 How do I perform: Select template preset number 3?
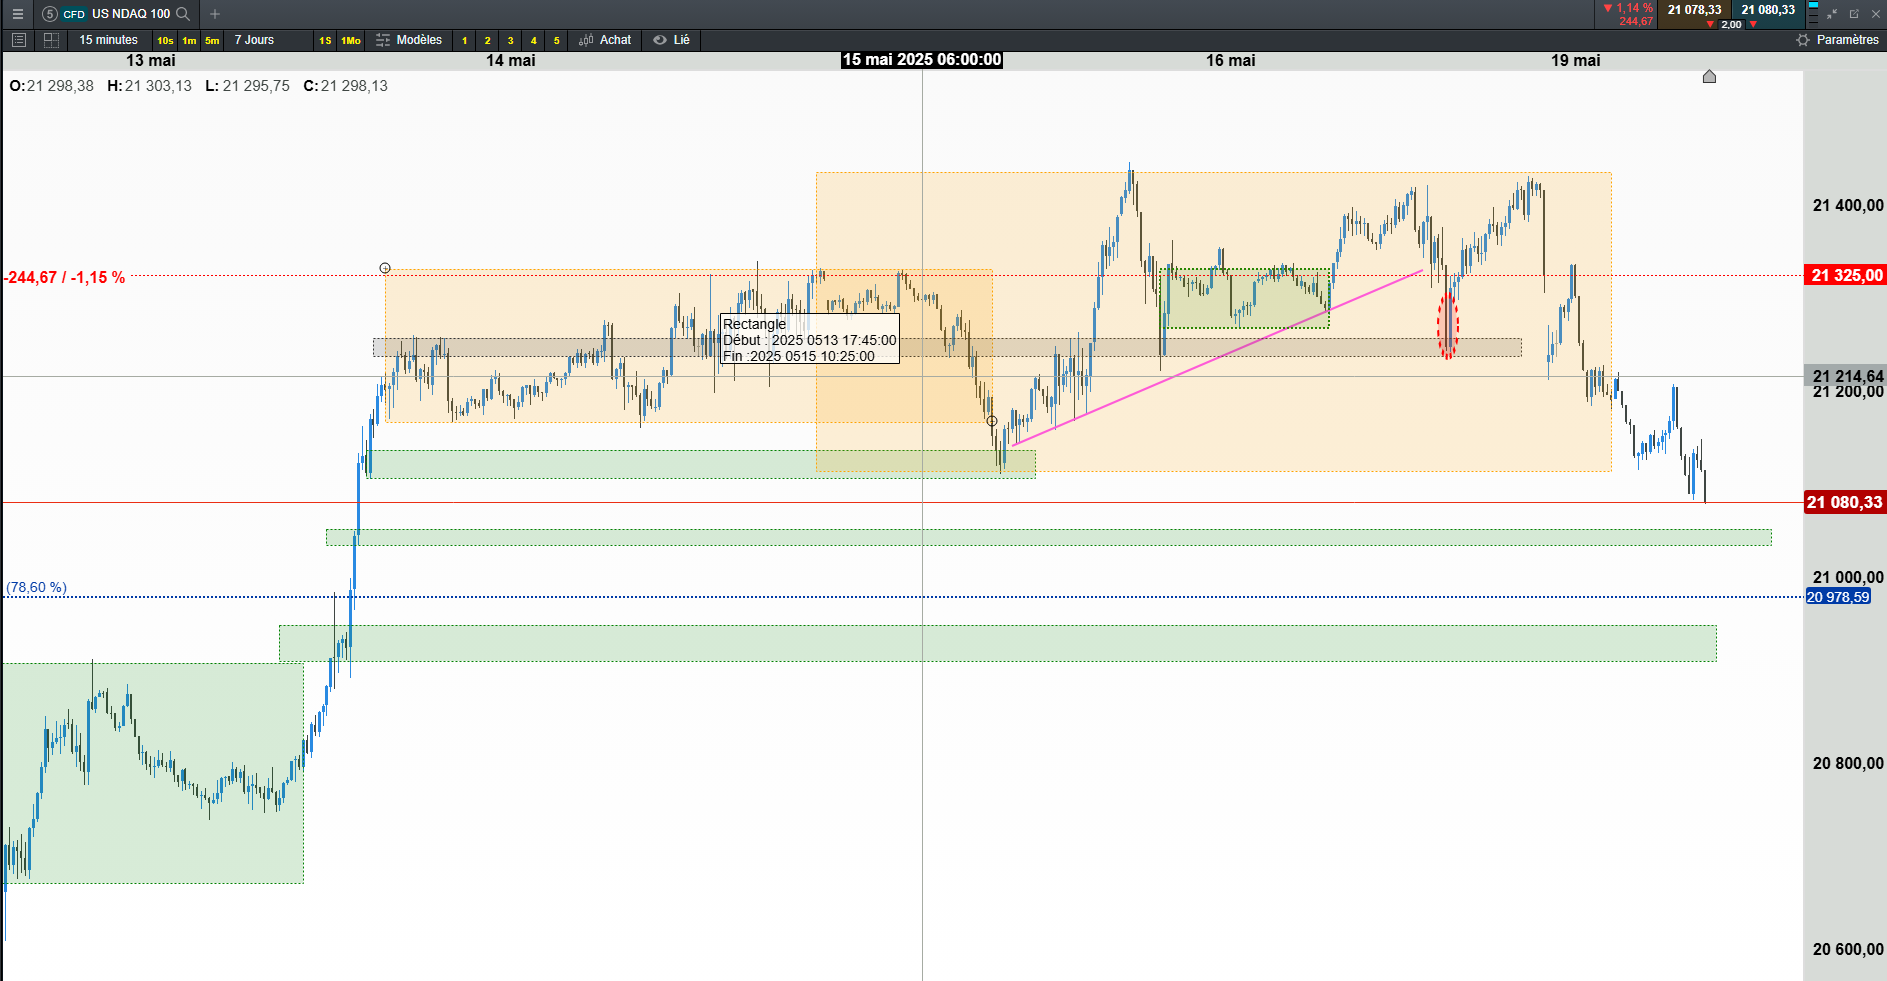coord(510,40)
